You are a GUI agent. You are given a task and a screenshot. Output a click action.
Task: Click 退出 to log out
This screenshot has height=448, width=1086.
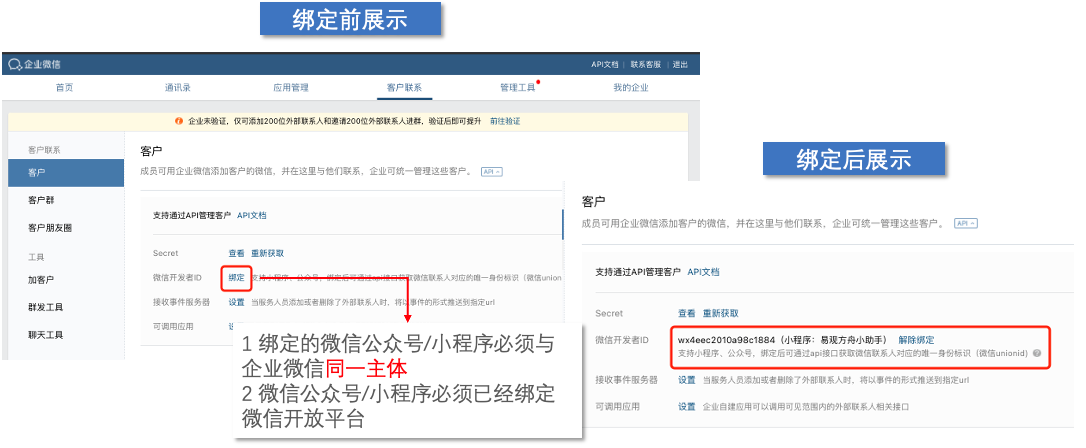point(680,64)
